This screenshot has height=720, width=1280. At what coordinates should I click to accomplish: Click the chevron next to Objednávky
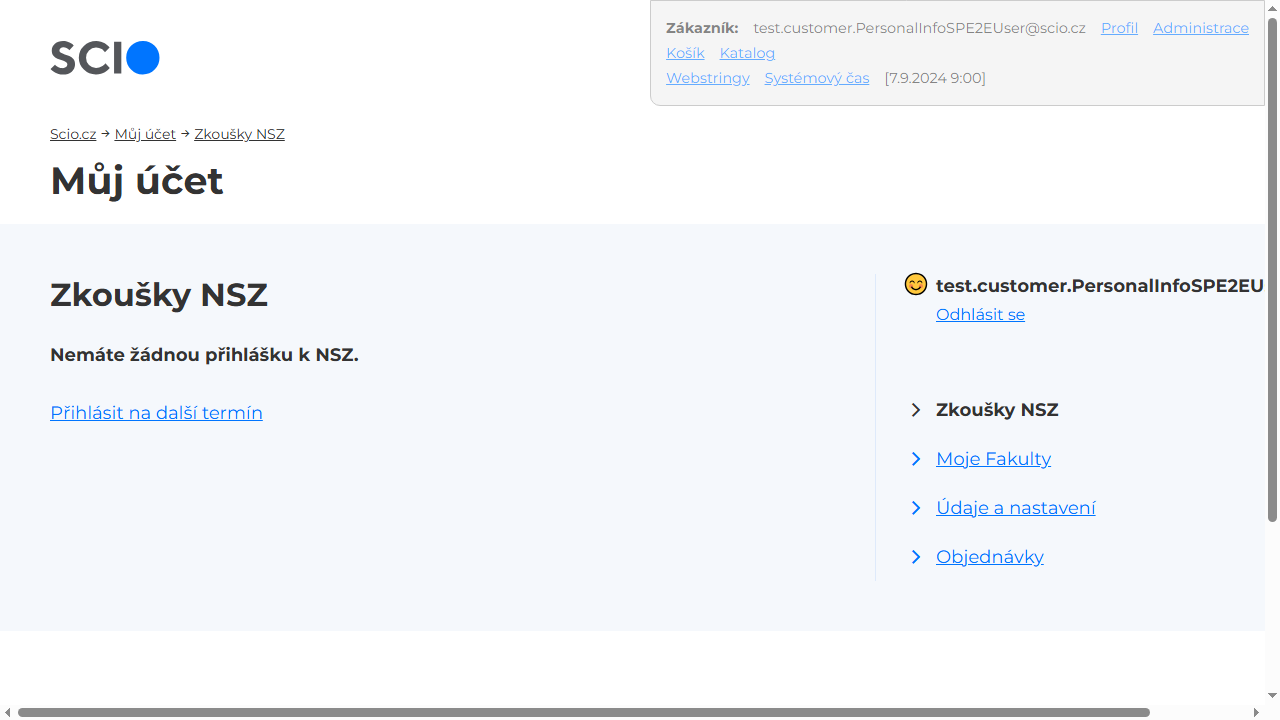point(916,557)
